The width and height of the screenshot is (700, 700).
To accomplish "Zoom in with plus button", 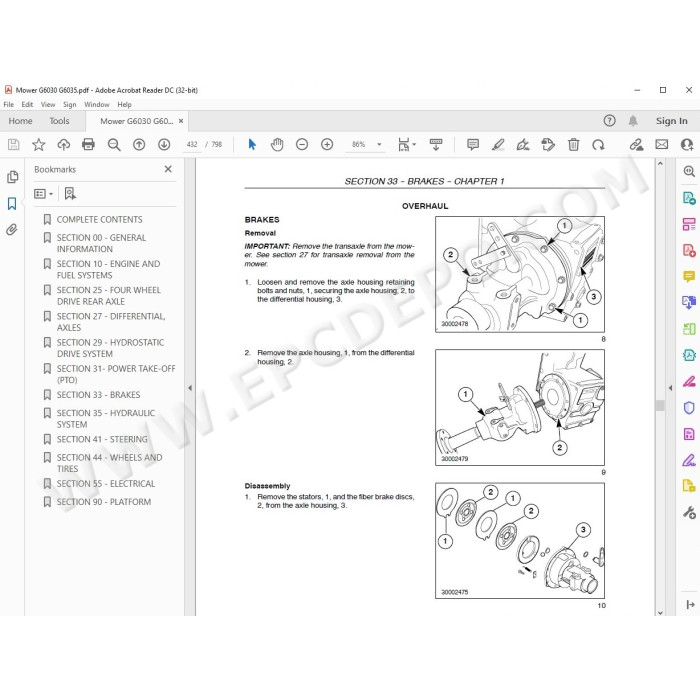I will point(327,144).
